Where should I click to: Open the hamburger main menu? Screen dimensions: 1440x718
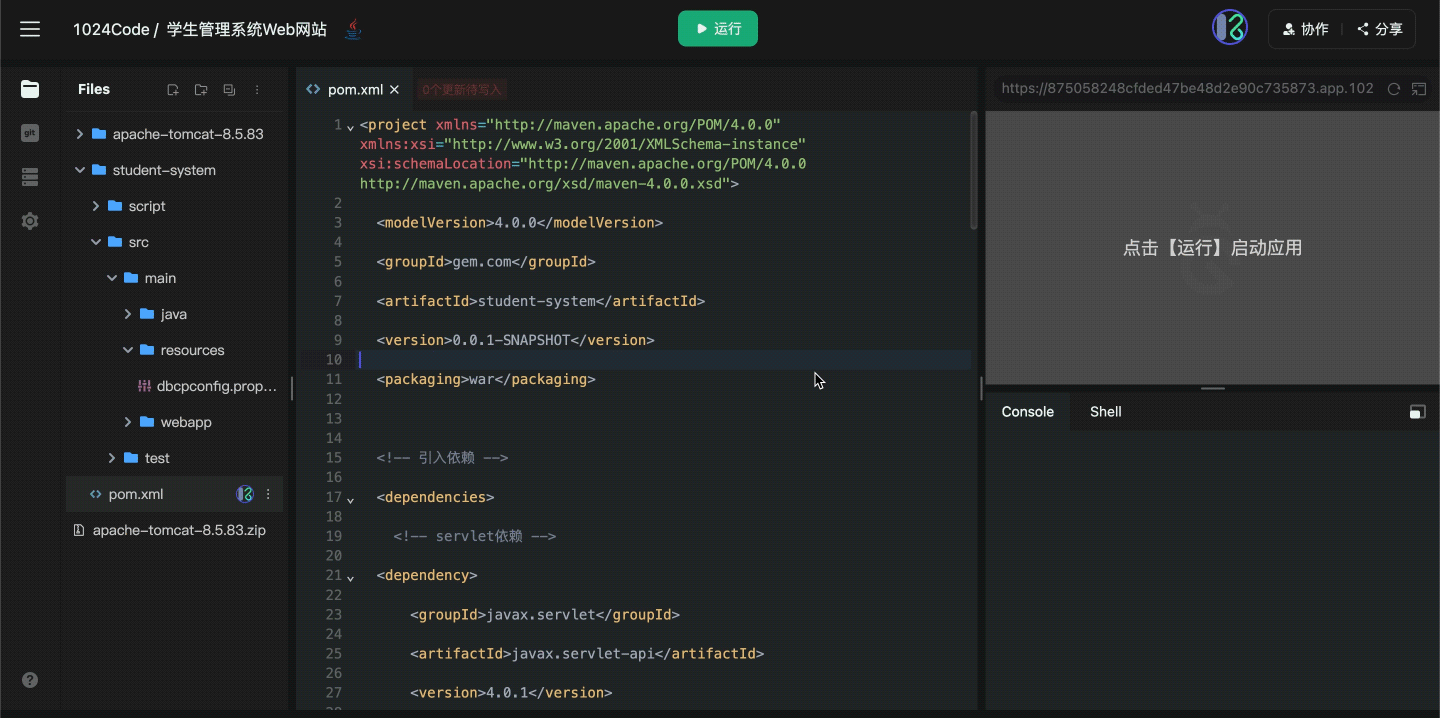click(30, 29)
